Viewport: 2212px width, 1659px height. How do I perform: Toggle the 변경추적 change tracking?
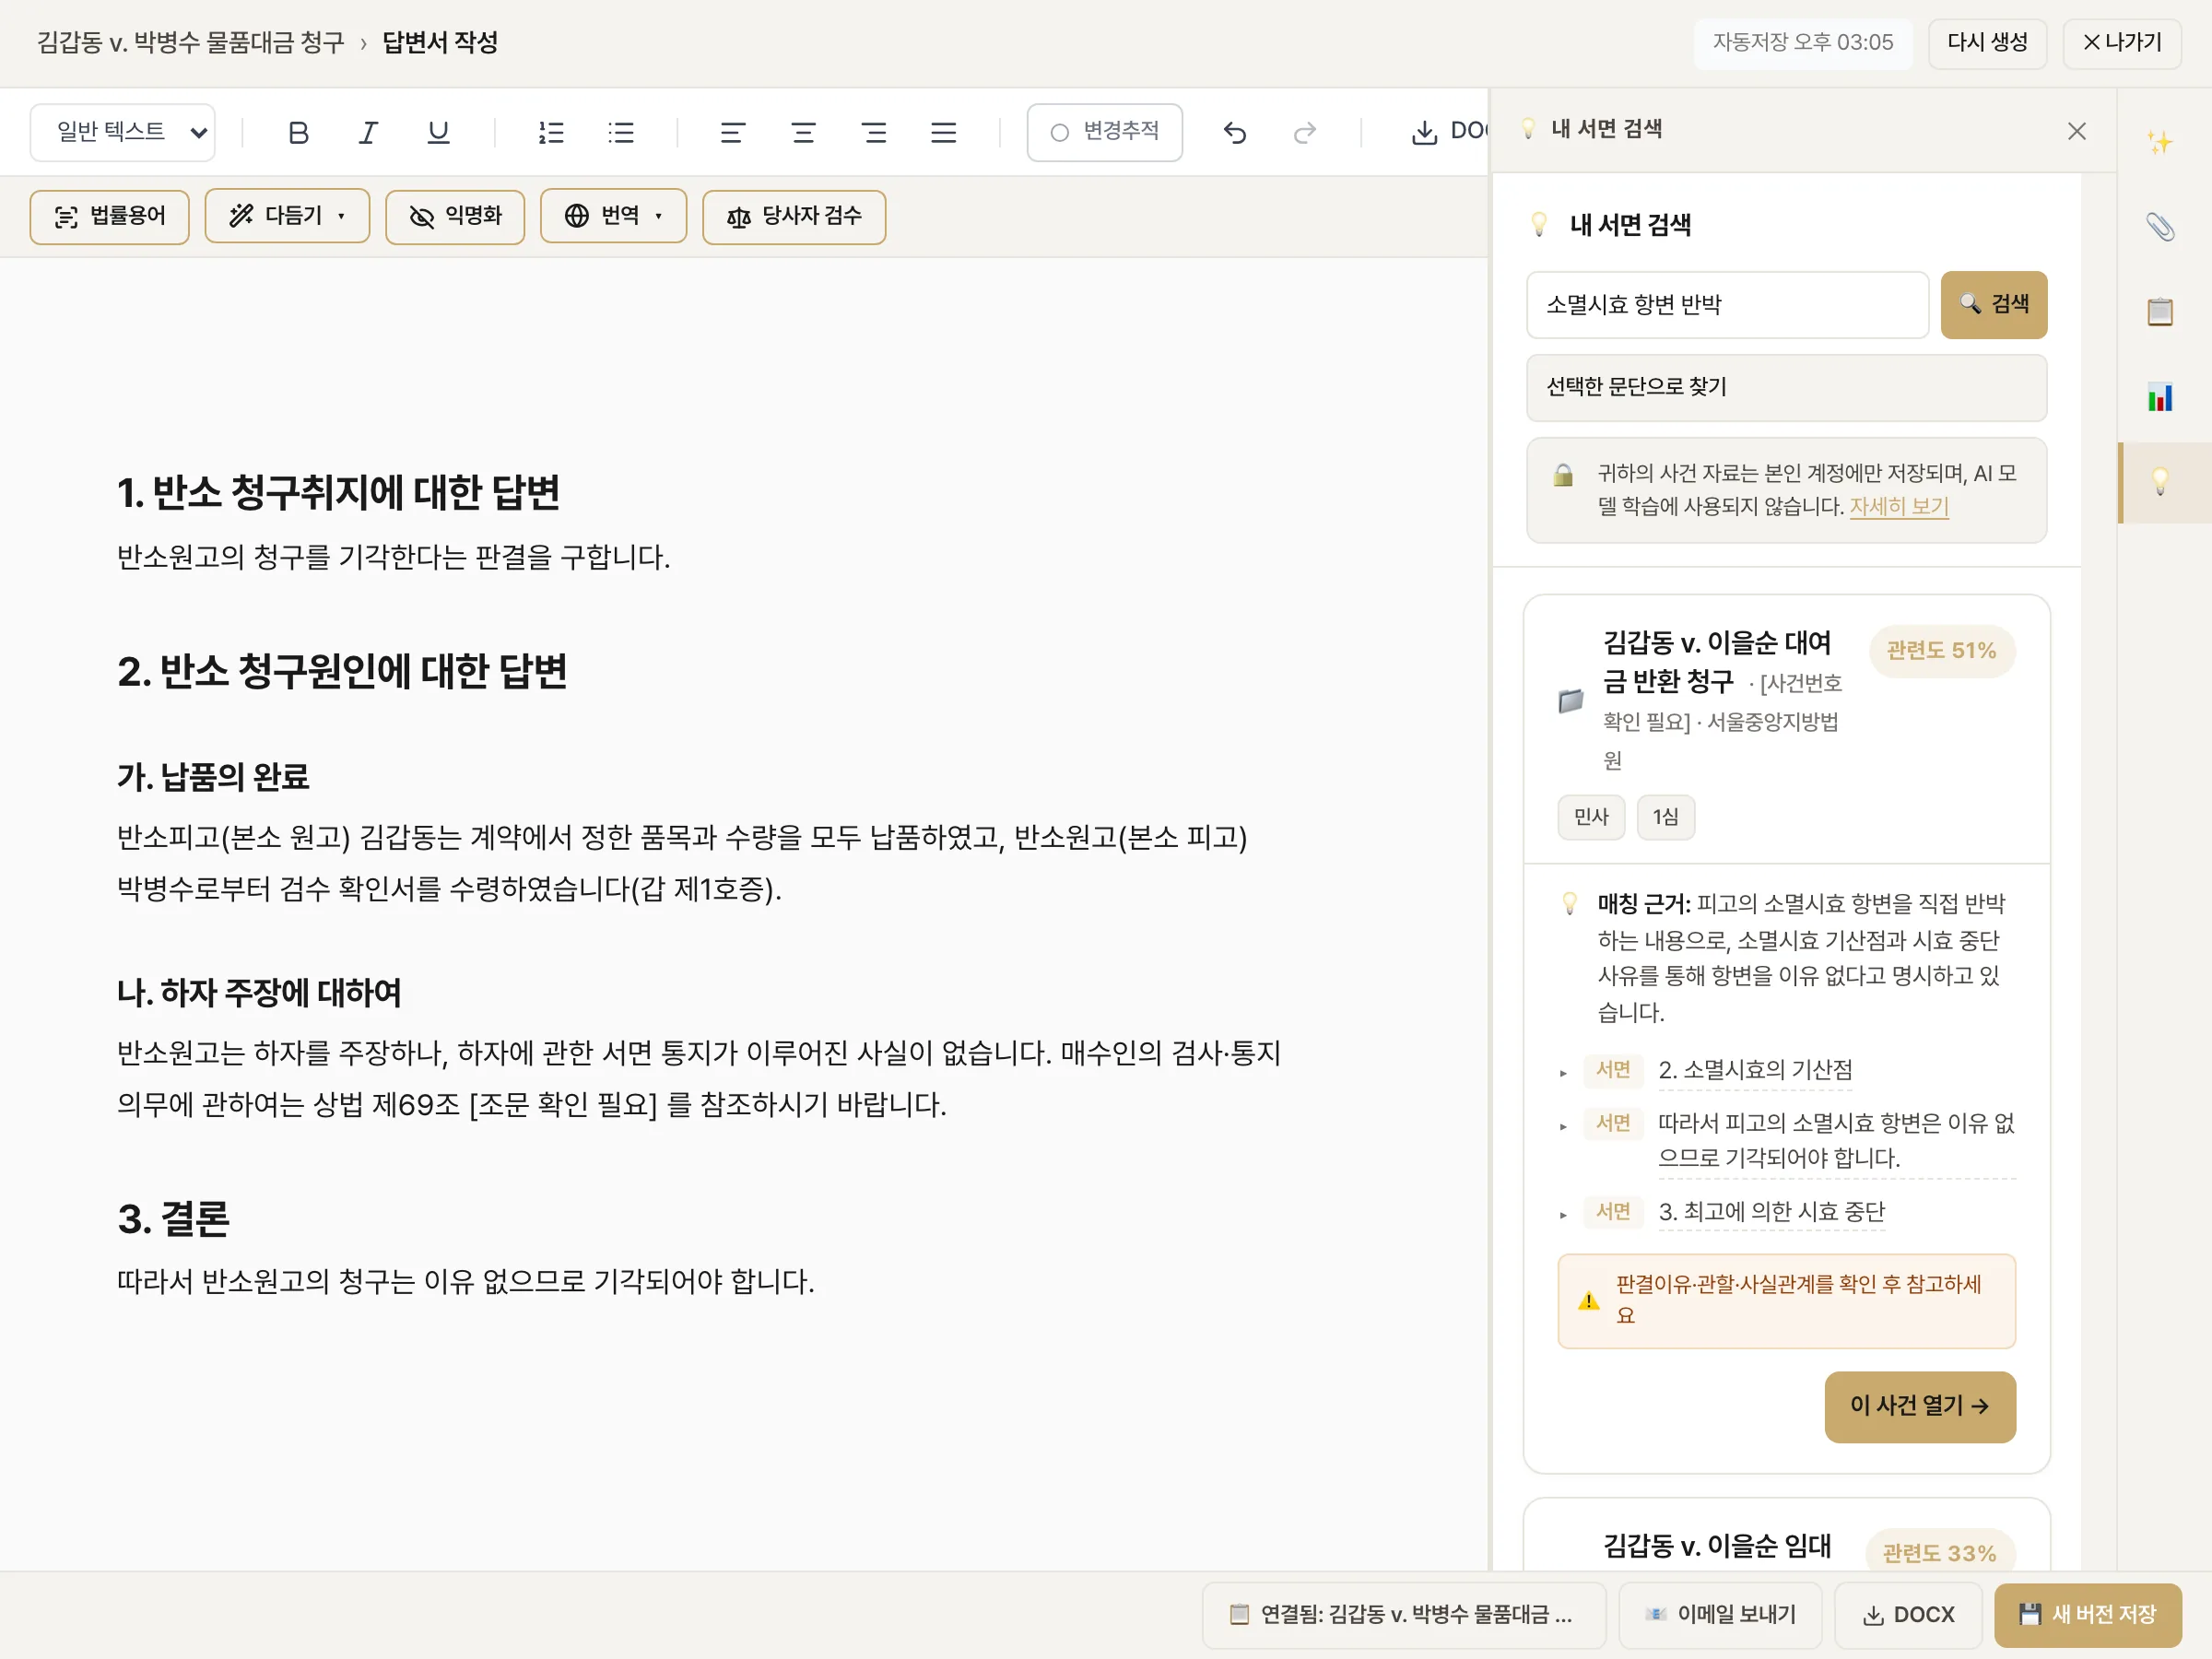1104,132
